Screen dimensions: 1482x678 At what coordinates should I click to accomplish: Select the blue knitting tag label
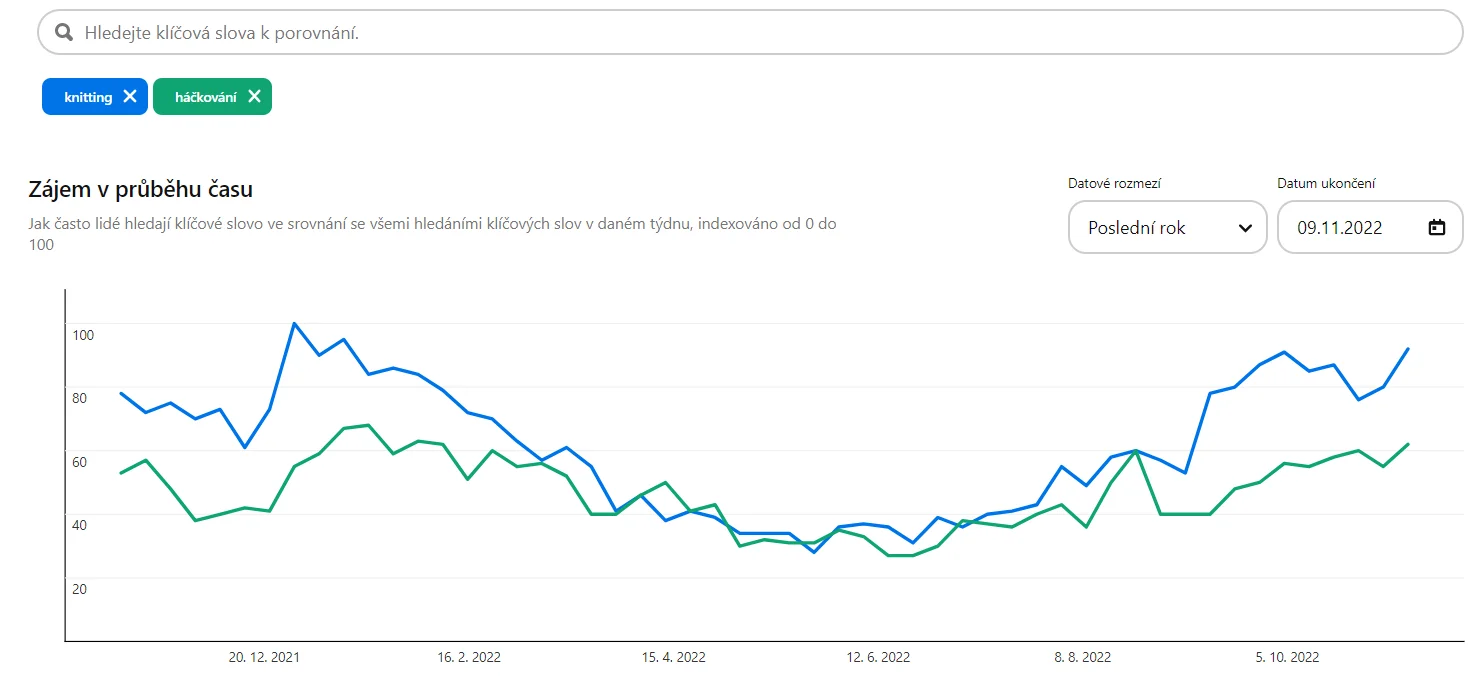[x=88, y=97]
